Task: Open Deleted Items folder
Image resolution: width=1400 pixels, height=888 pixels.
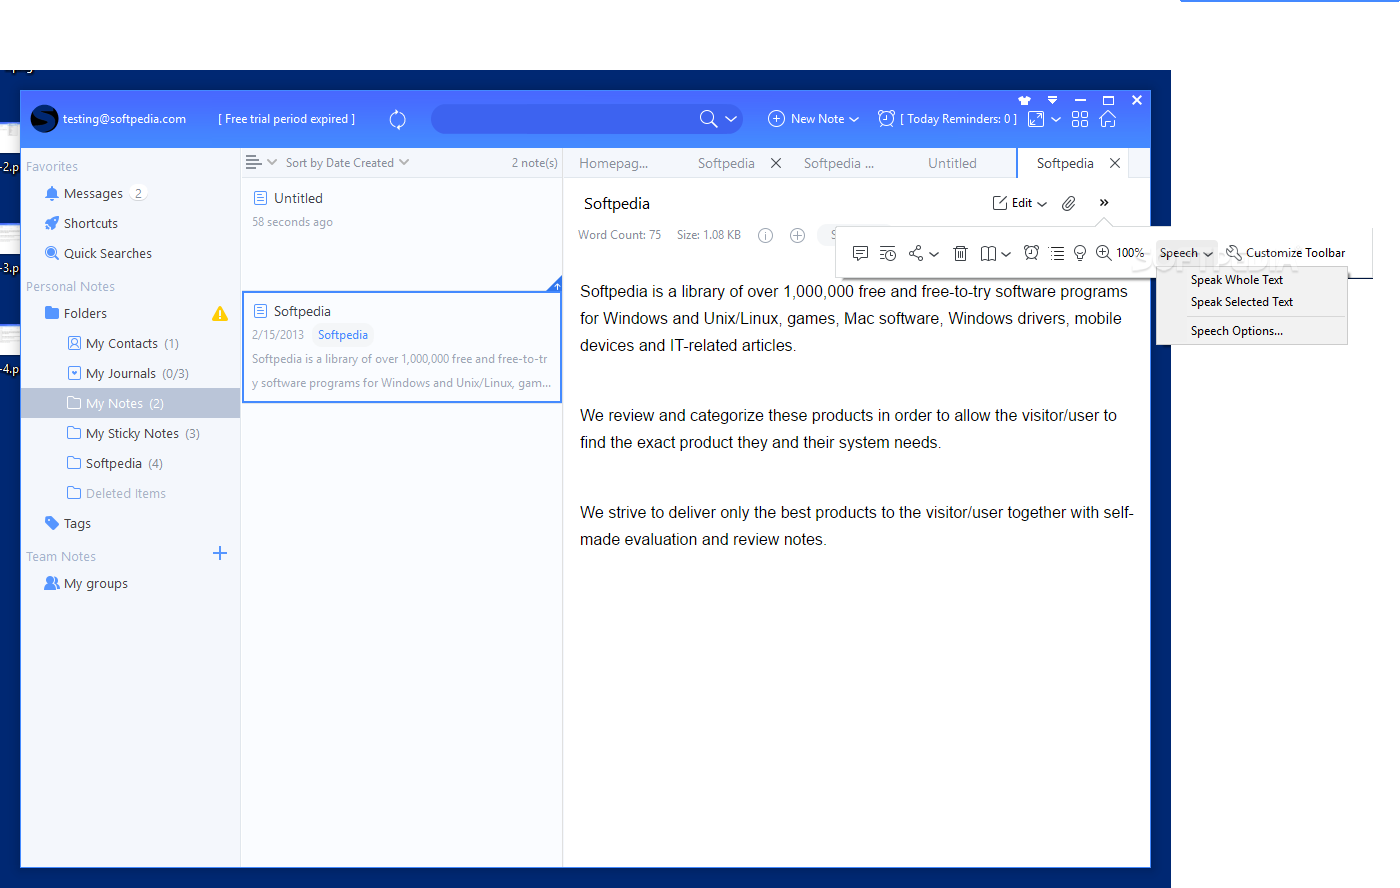Action: tap(116, 493)
